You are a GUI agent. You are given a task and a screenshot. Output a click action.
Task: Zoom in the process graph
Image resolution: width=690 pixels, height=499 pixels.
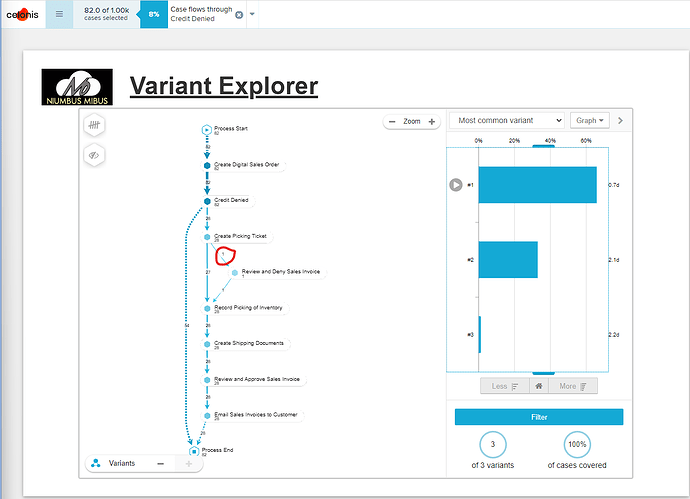[x=432, y=121]
